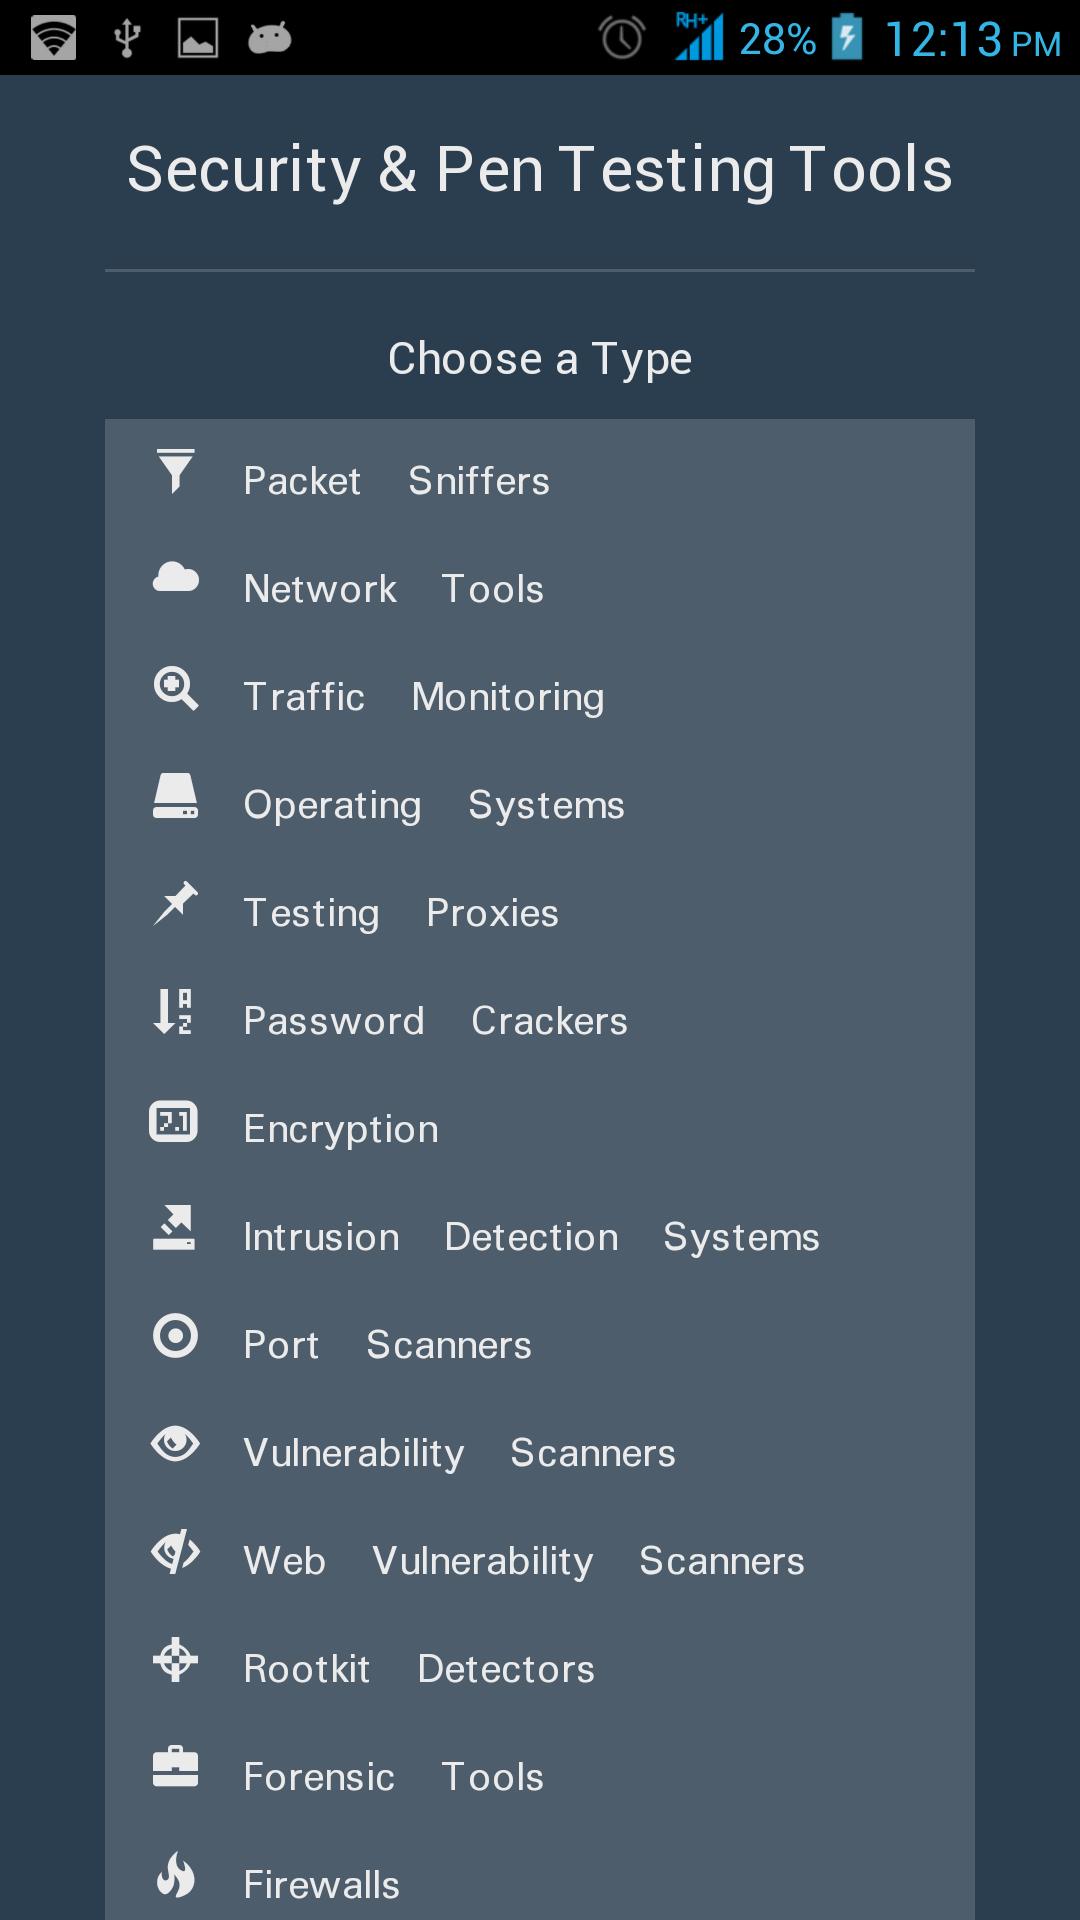Tap the funnel icon beside Packet Sniffers

click(175, 471)
